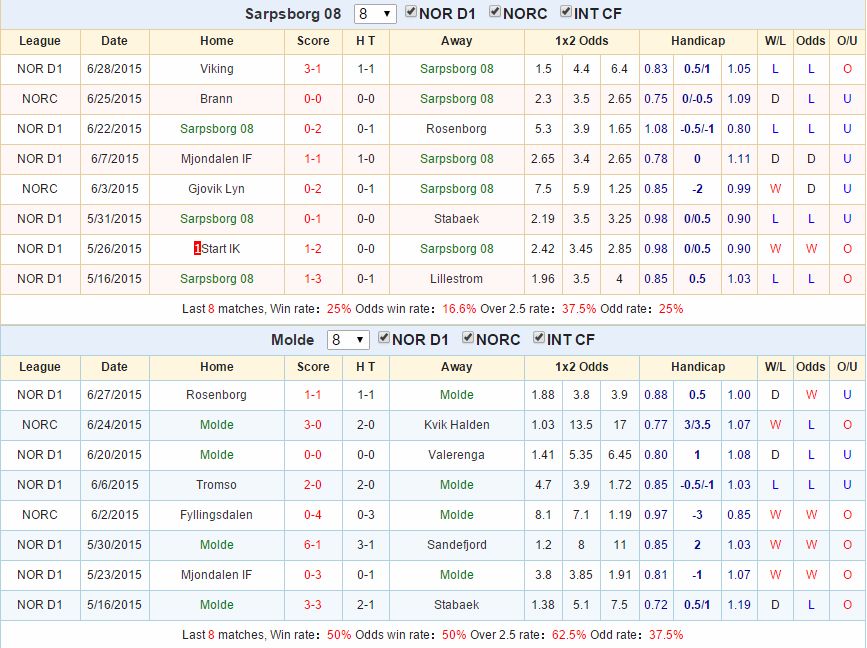Open Lillestrom away team link
This screenshot has height=648, width=867.
tap(456, 279)
